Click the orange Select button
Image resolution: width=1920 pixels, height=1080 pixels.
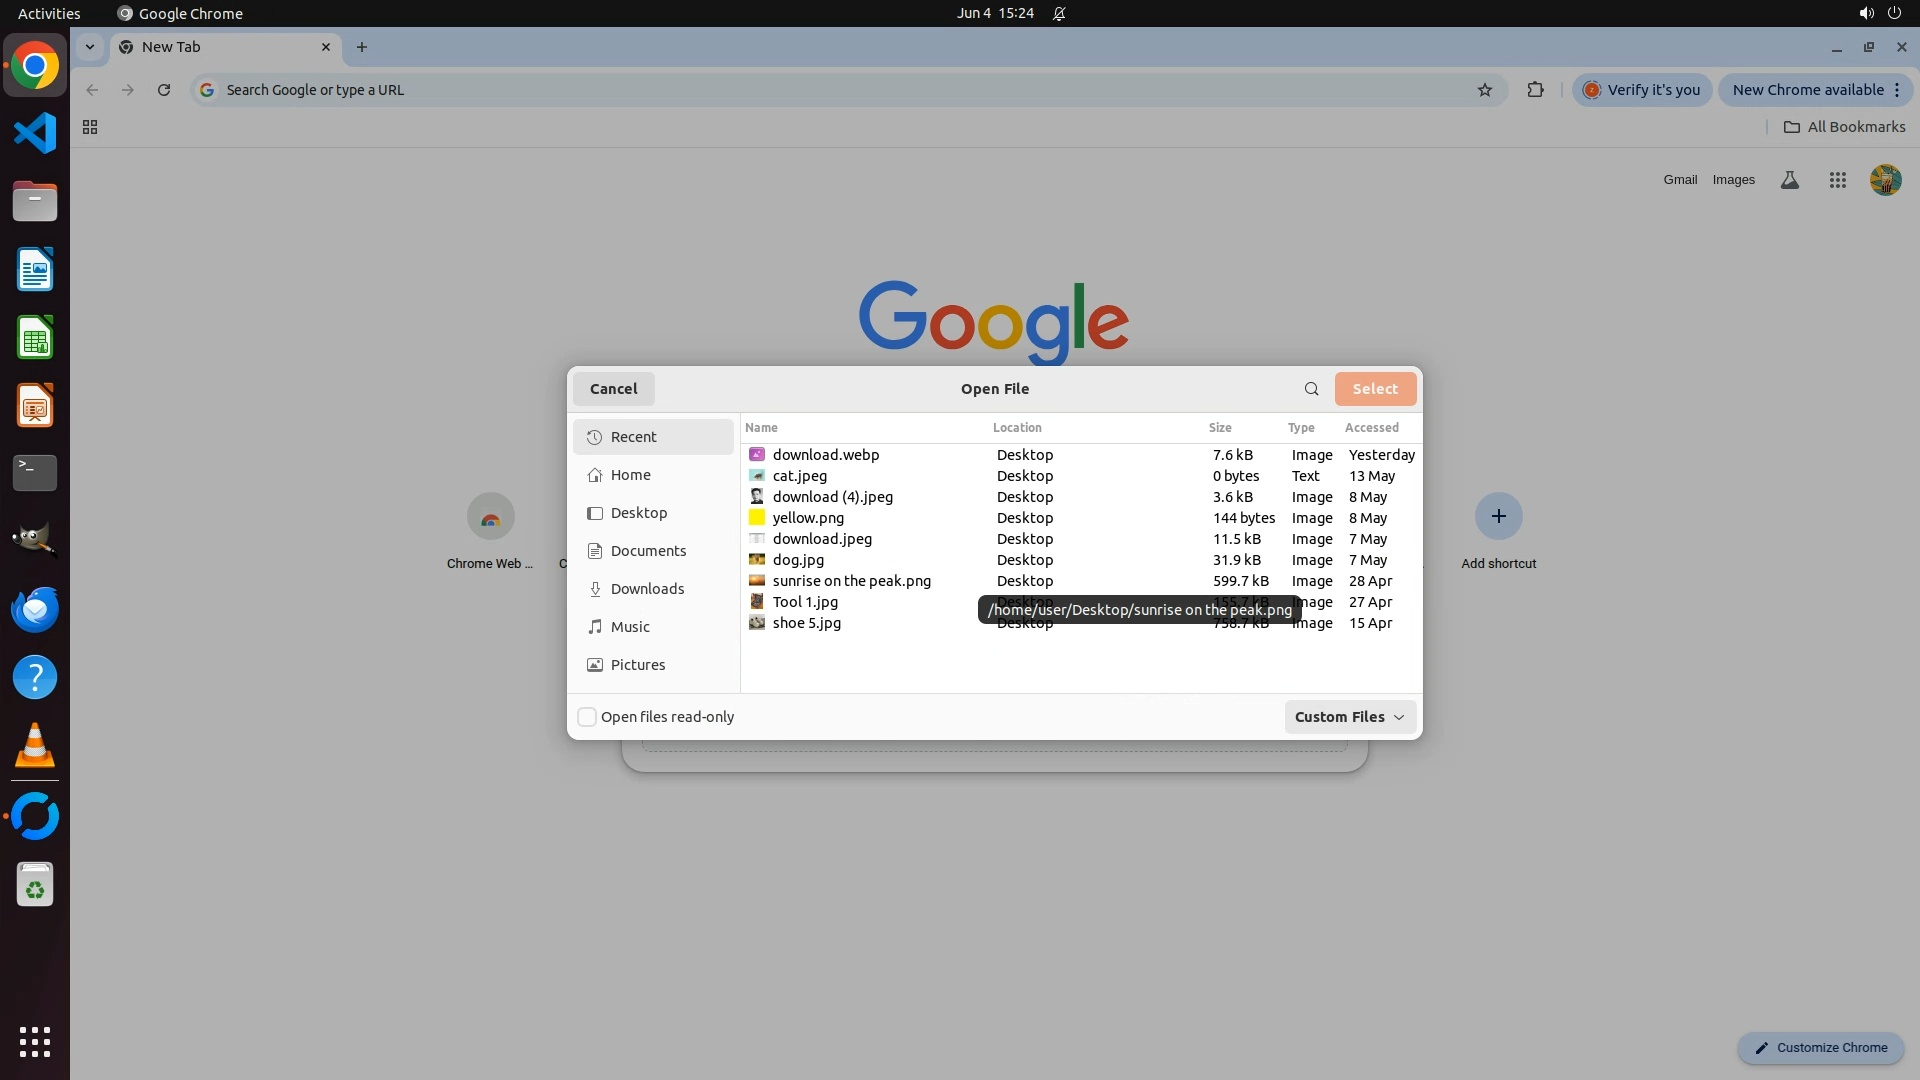click(x=1374, y=389)
